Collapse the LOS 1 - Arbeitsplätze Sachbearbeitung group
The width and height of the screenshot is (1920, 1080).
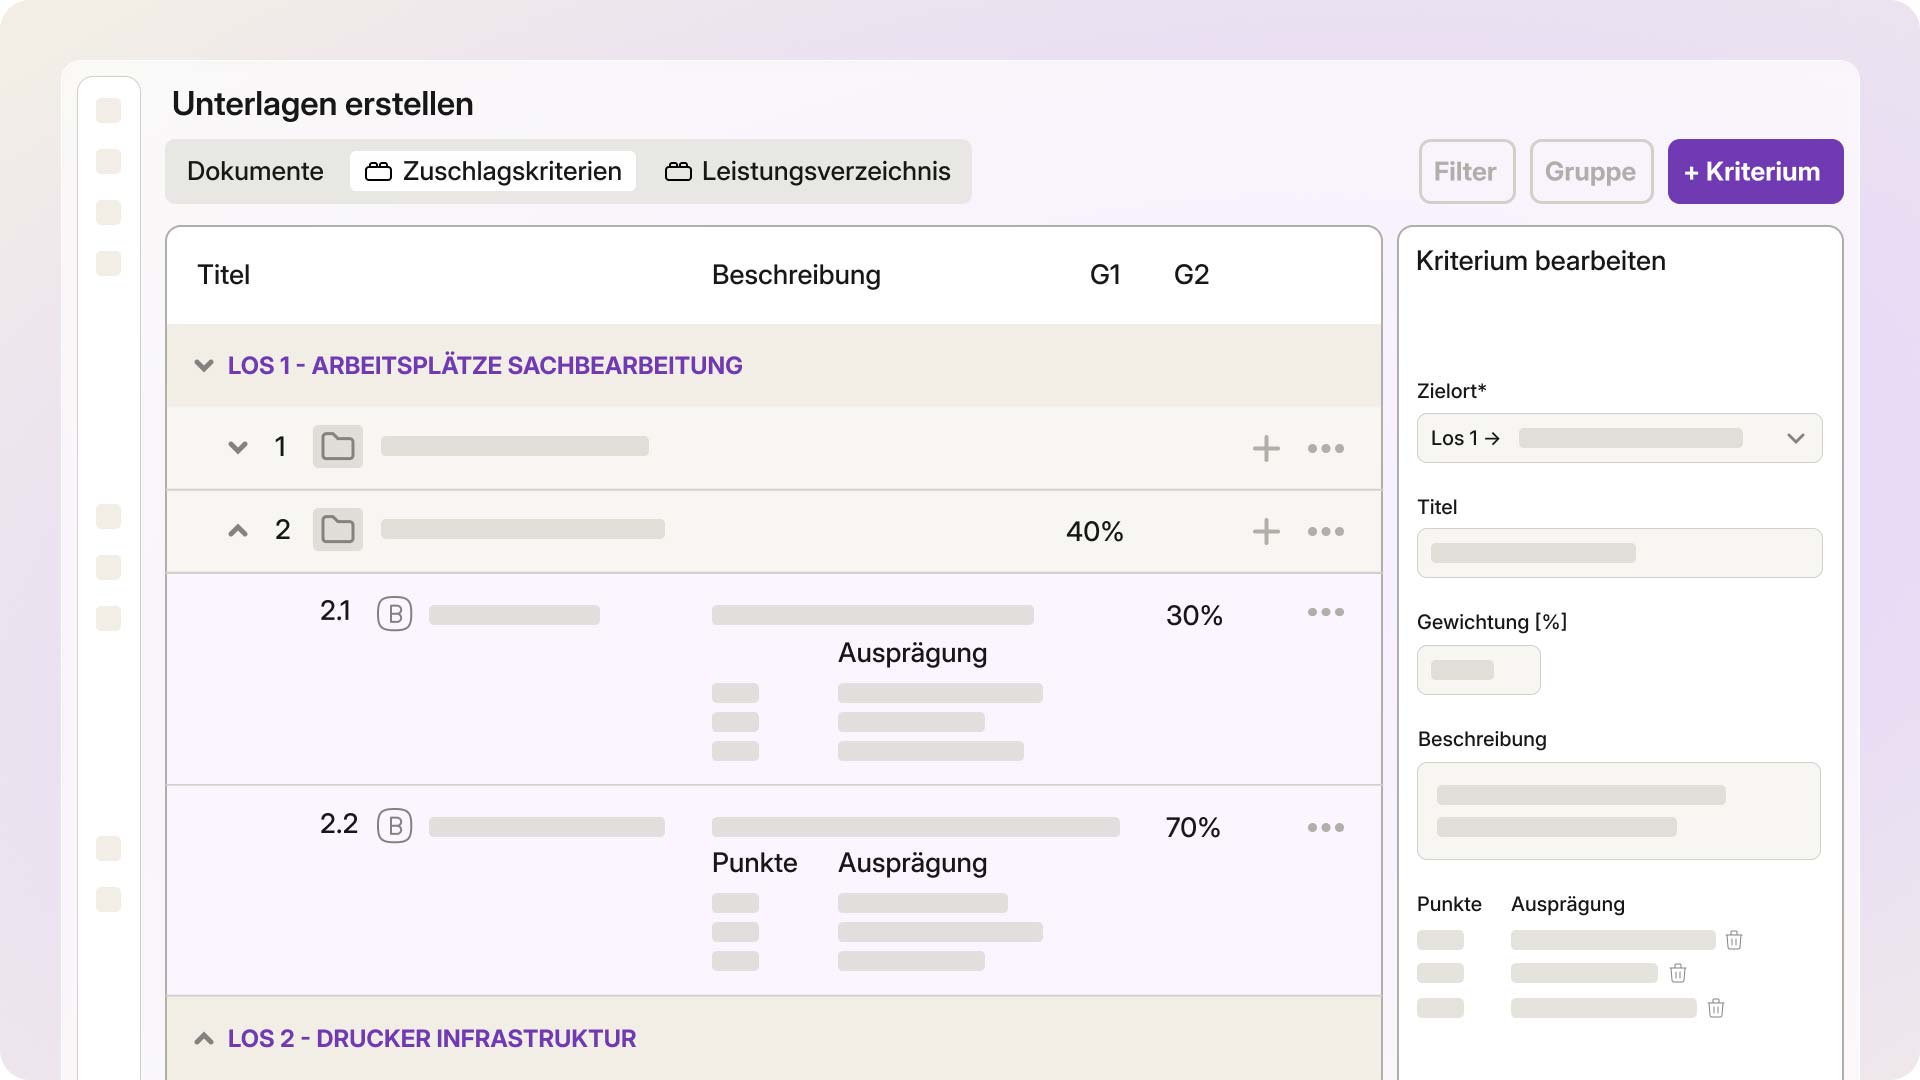[x=204, y=366]
